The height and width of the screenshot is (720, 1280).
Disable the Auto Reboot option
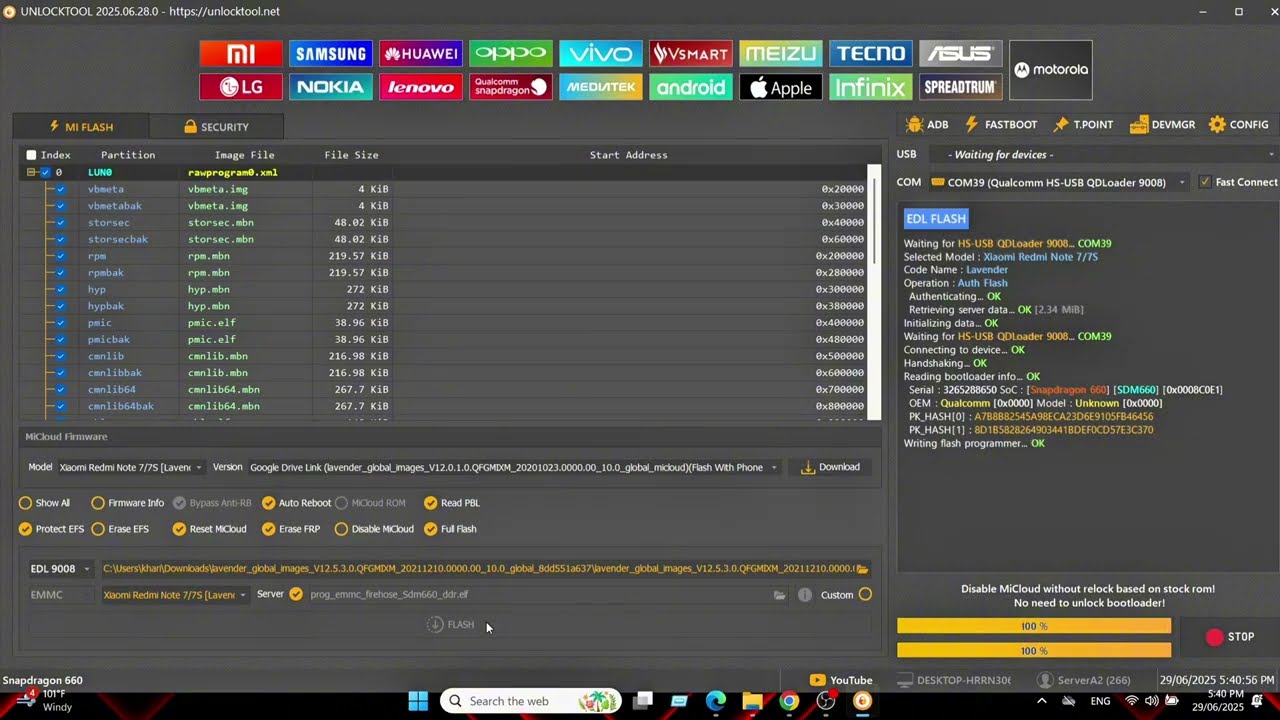point(269,503)
